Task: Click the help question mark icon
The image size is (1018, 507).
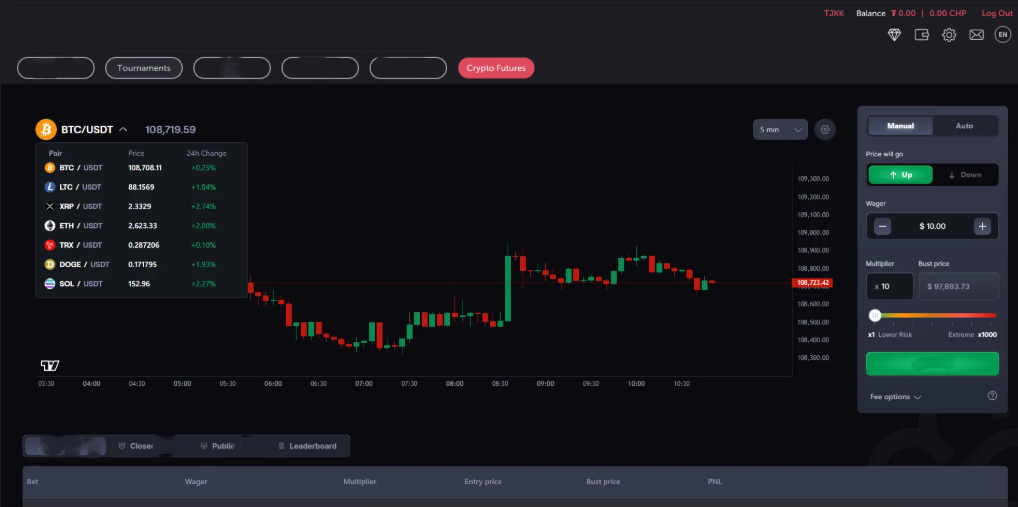Action: click(992, 396)
